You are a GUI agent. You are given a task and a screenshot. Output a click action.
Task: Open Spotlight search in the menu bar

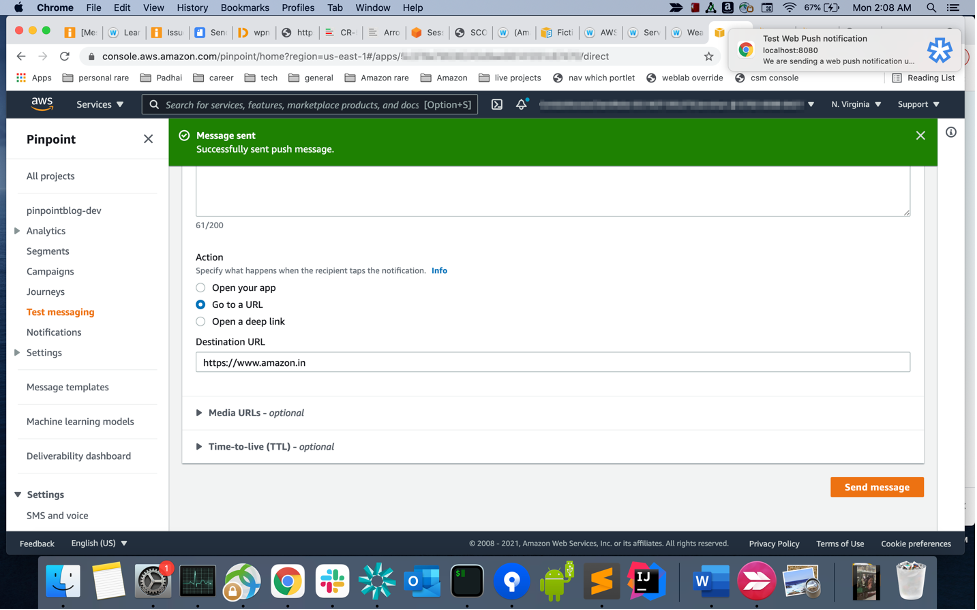[930, 8]
